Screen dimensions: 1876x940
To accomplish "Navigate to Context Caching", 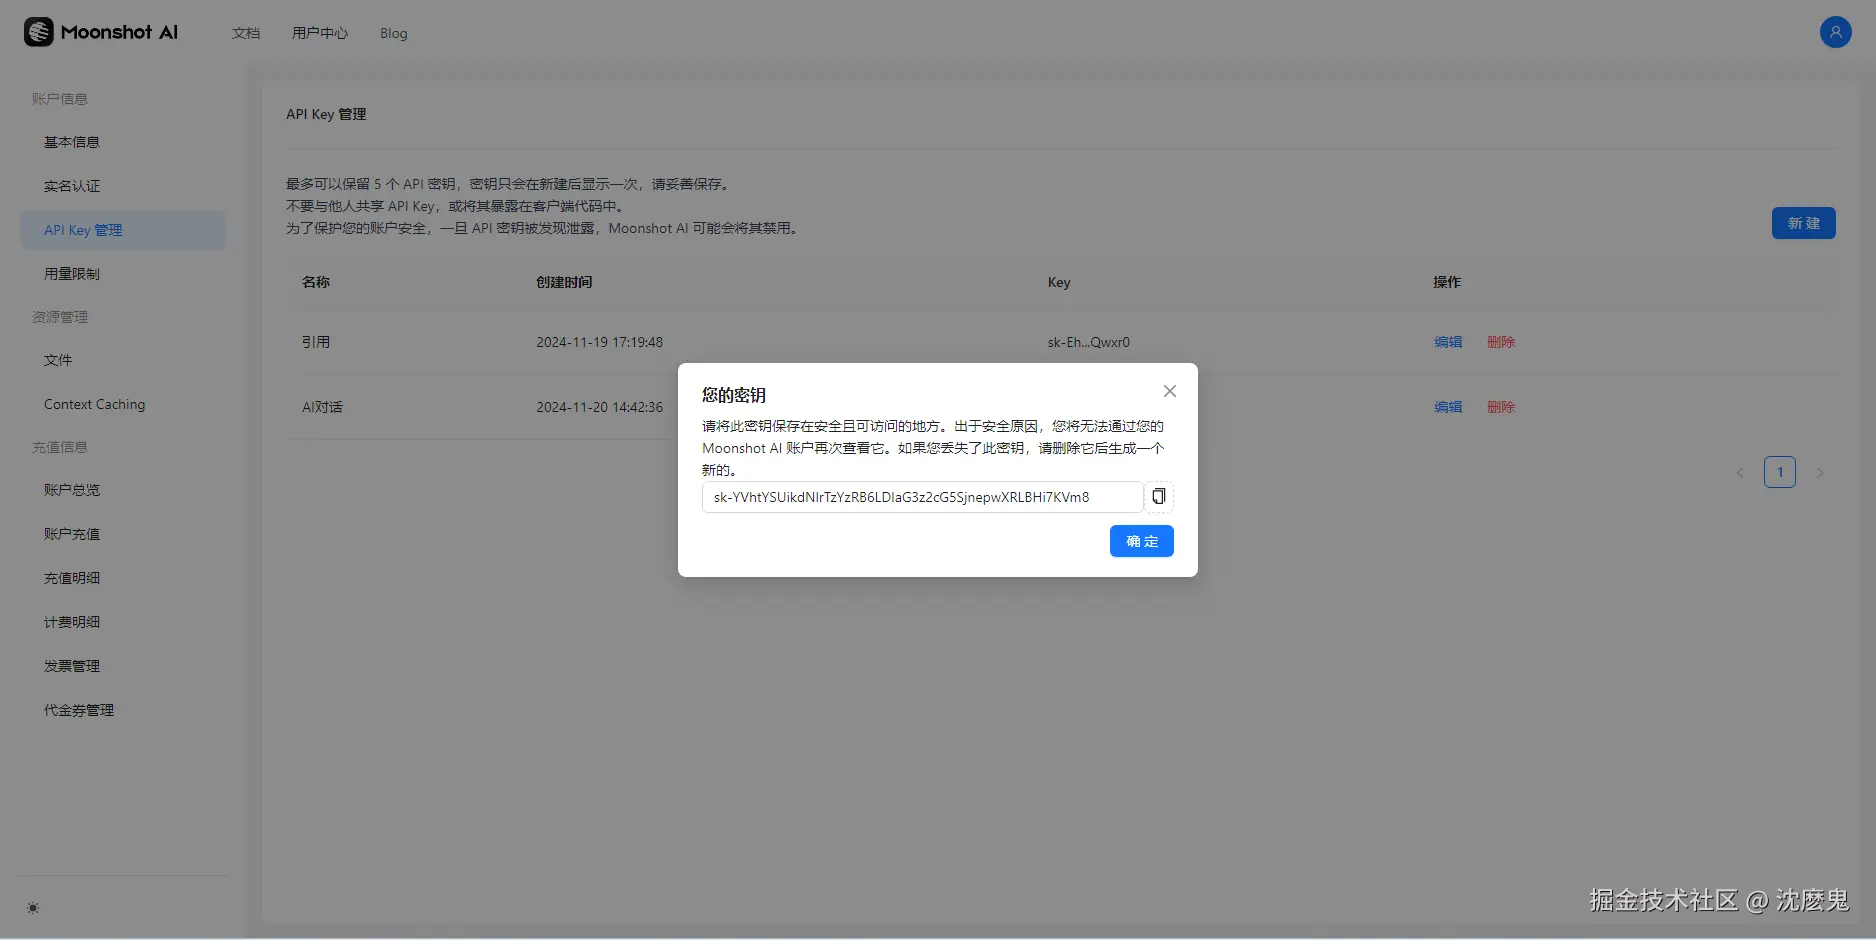I will (95, 404).
